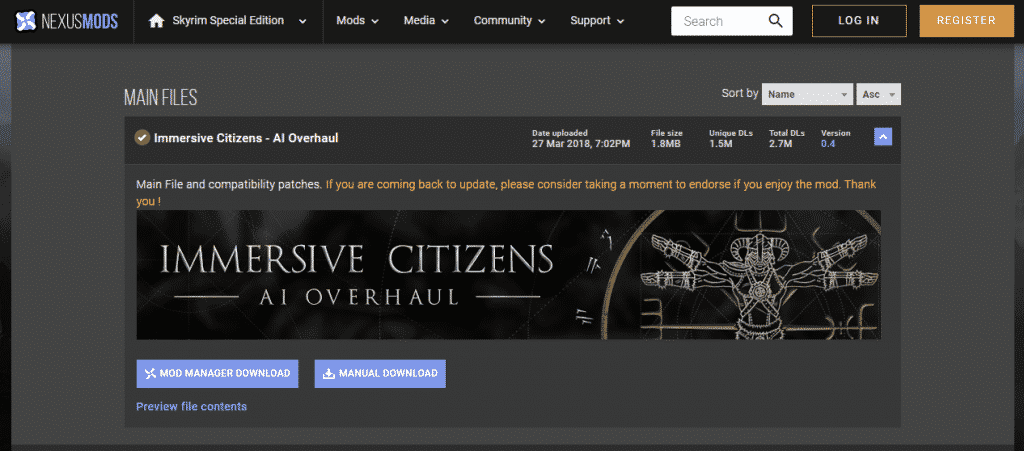Open the Mods menu
Viewport: 1024px width, 451px height.
357,21
